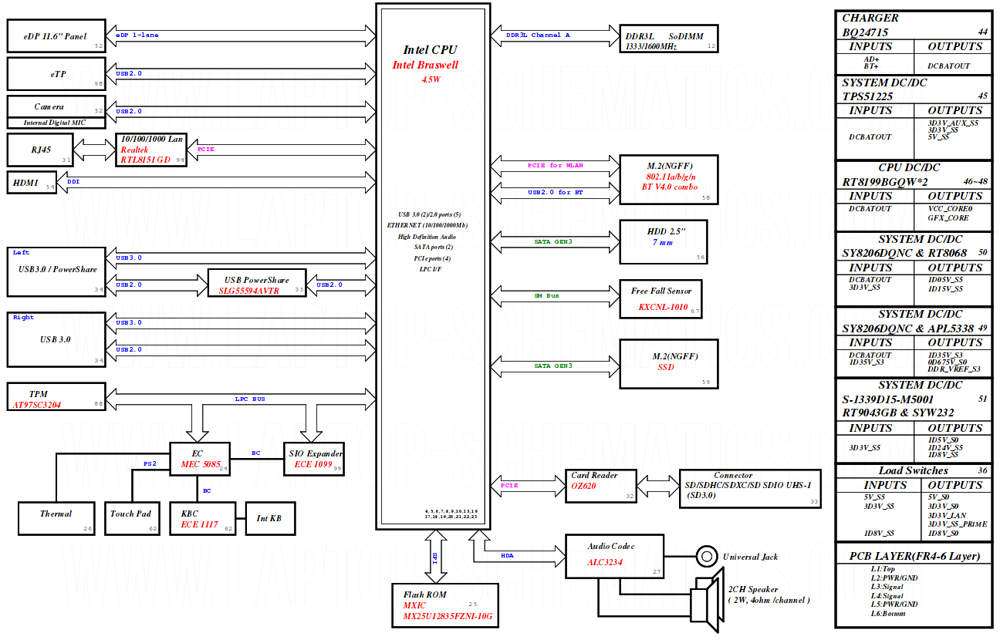Click the red Intel Braswell text
The width and height of the screenshot is (1000, 640).
click(425, 65)
